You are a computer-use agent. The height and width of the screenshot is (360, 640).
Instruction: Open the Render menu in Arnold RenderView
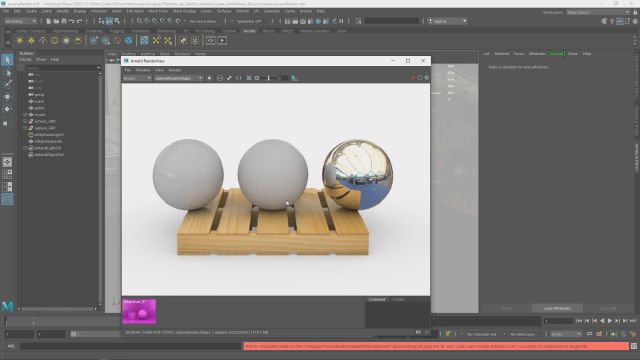point(175,70)
